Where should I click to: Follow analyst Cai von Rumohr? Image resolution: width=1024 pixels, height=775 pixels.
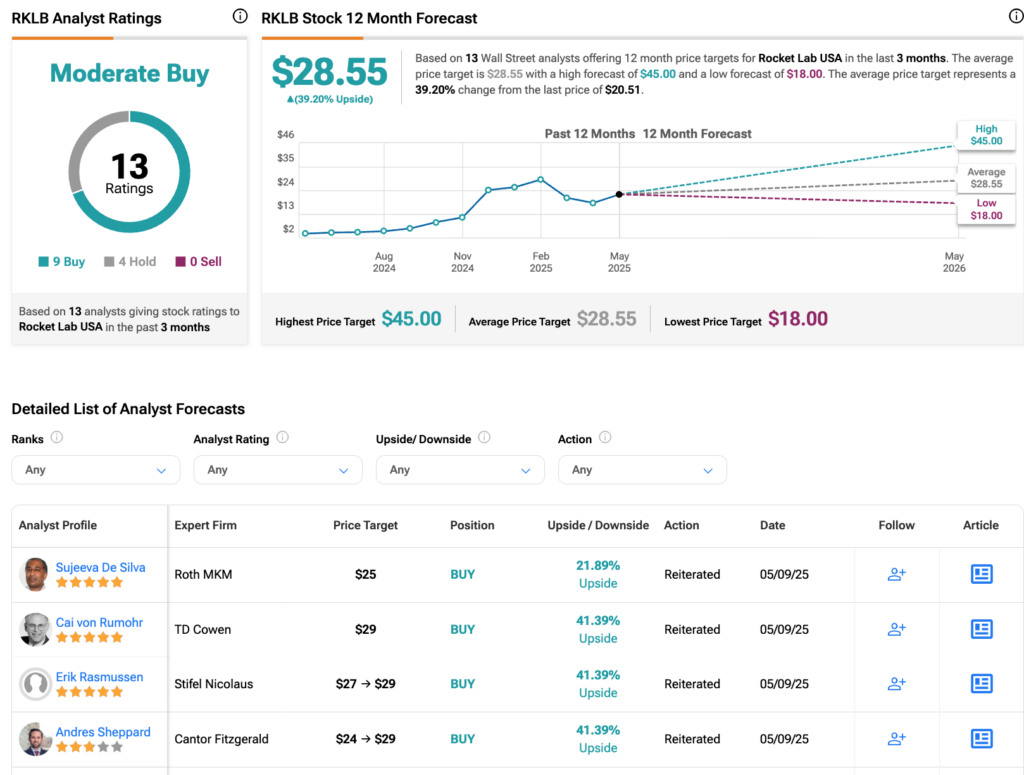pyautogui.click(x=897, y=629)
